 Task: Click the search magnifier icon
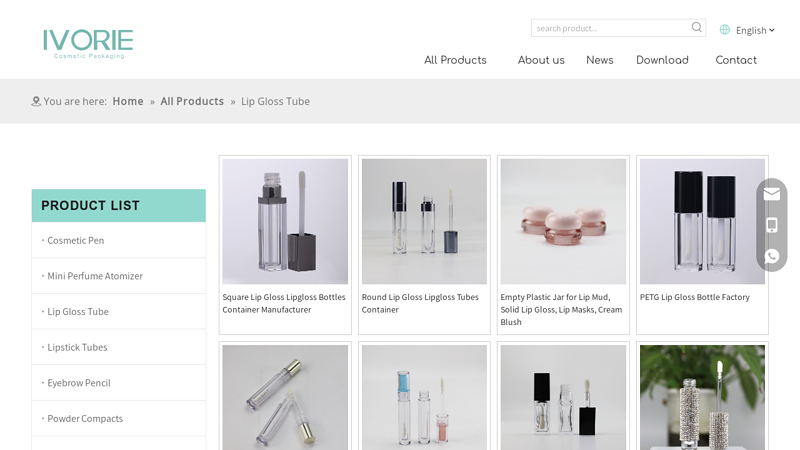(696, 27)
